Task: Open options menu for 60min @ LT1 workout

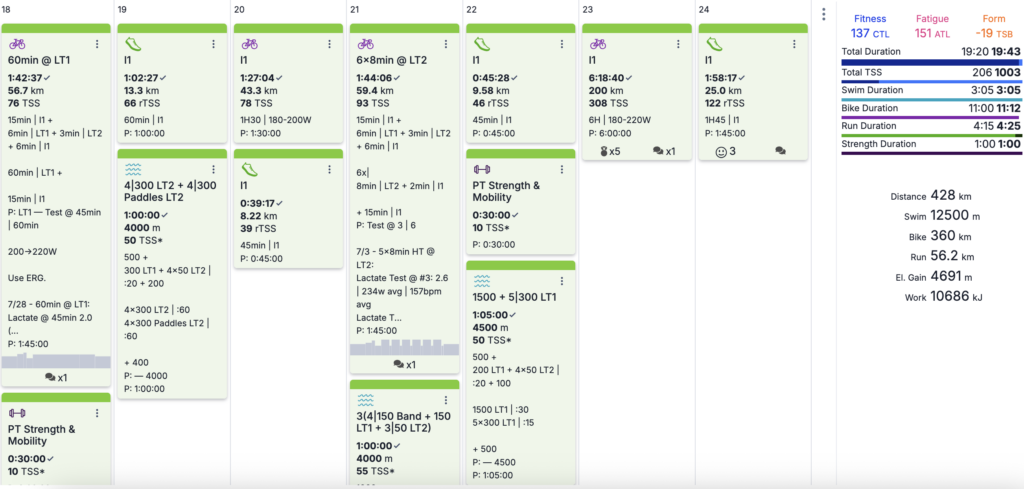Action: coord(96,44)
